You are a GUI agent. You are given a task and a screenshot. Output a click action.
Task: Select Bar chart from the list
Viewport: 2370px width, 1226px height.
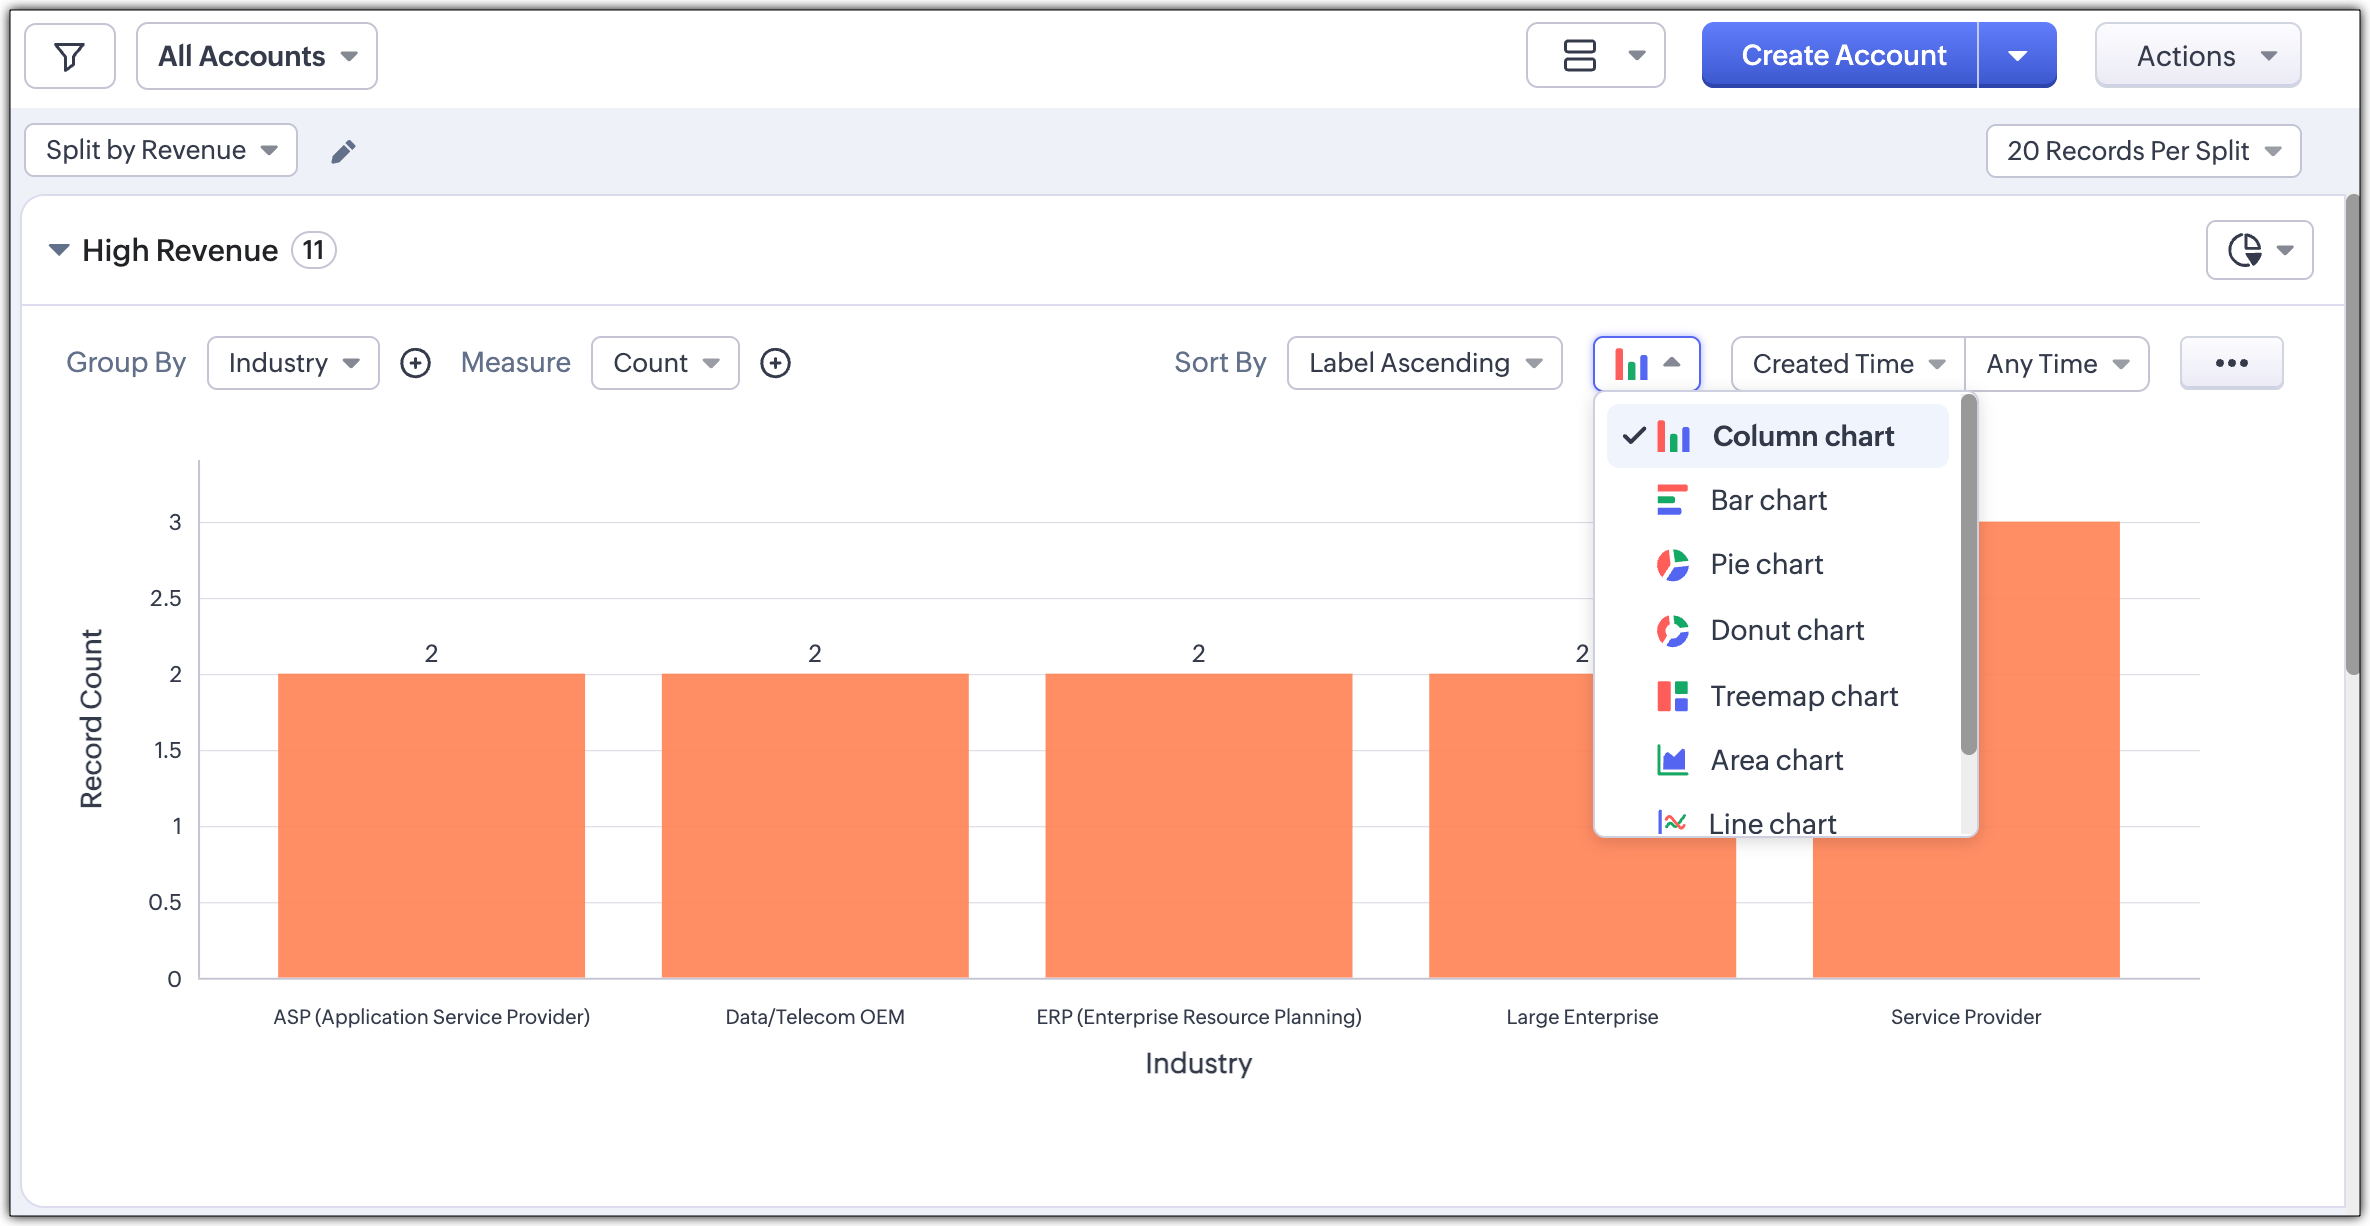pyautogui.click(x=1768, y=500)
